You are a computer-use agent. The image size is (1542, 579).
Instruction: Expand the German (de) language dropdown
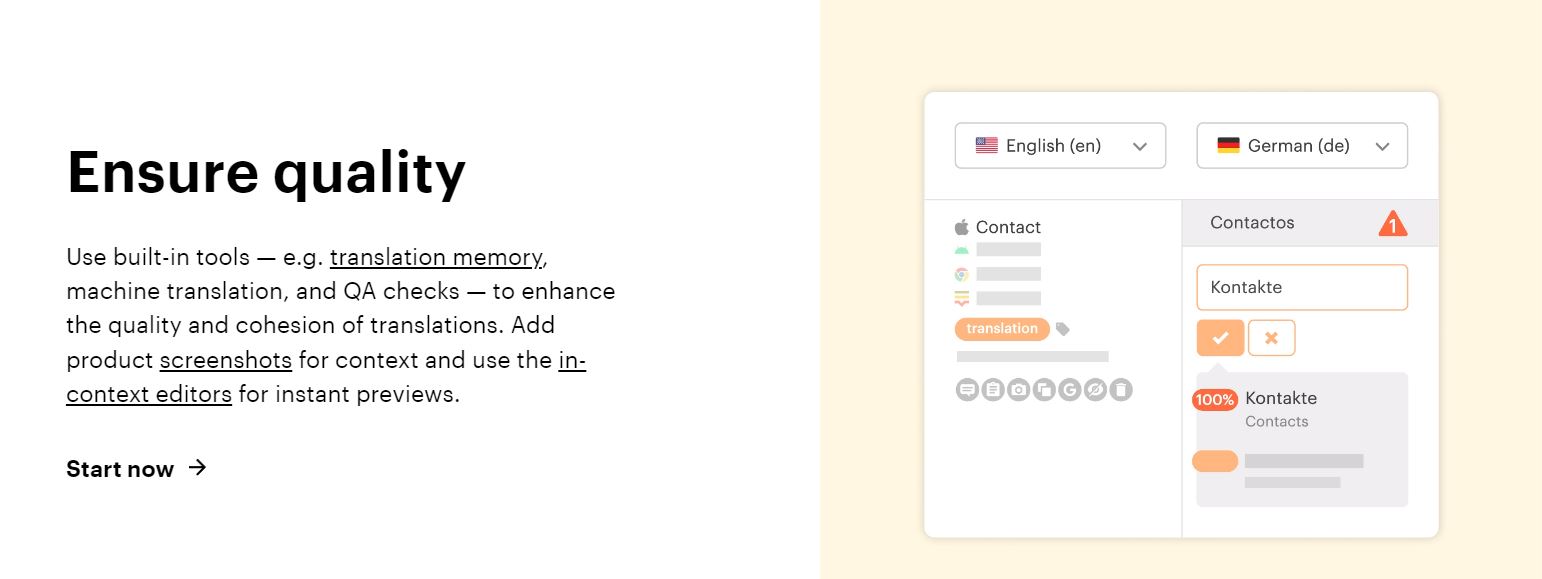pyautogui.click(x=1302, y=146)
